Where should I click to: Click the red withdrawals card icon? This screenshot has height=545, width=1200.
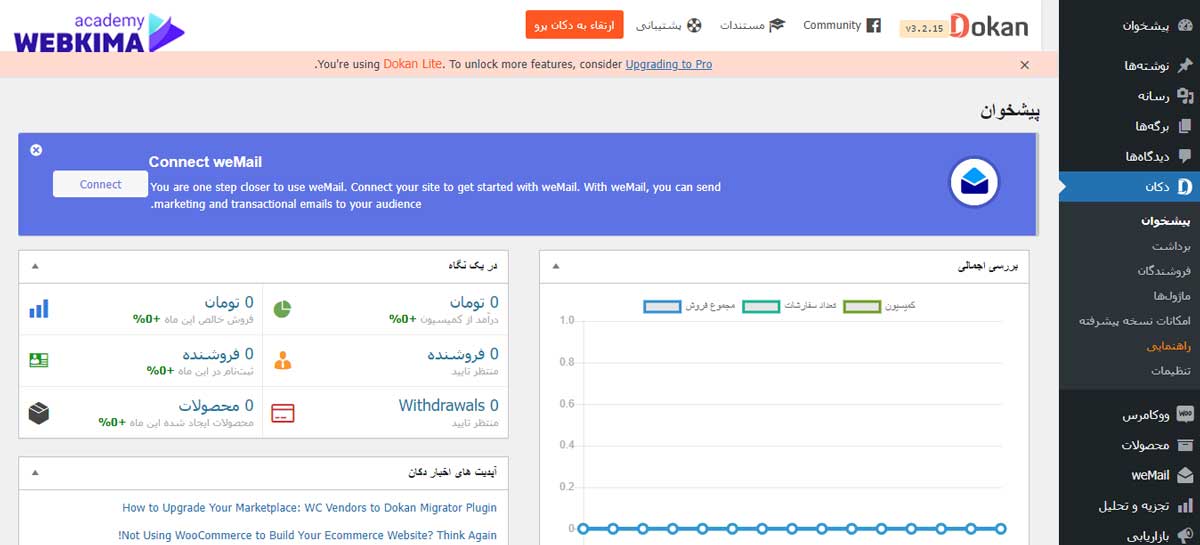pyautogui.click(x=283, y=413)
